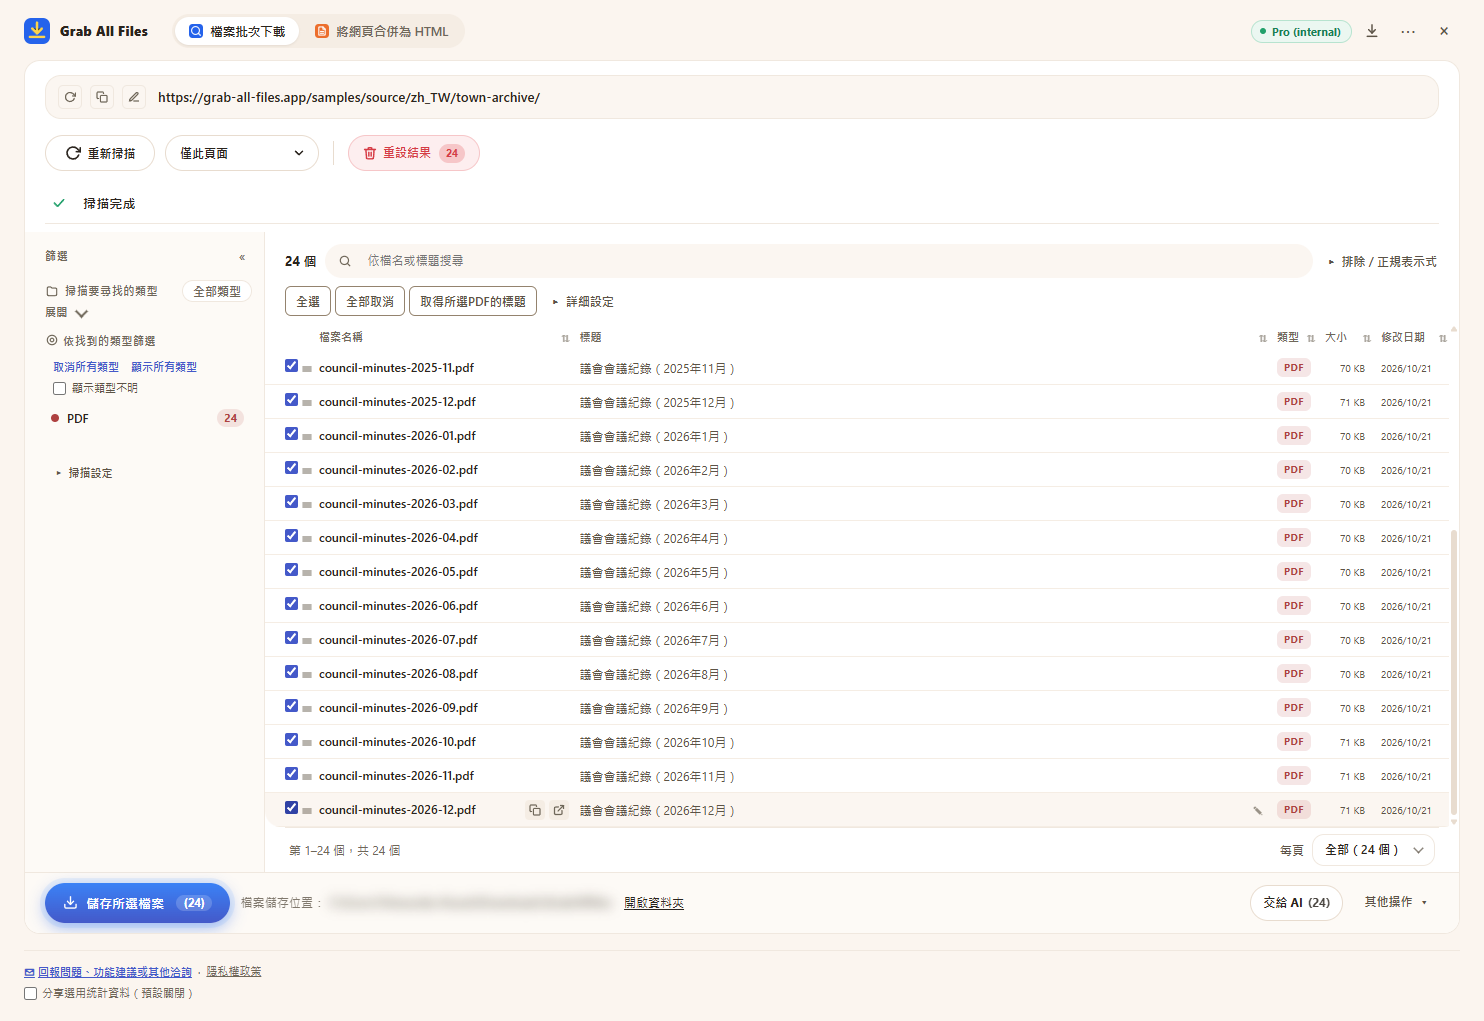
Task: Click the sort icon after 修改日期
Action: click(x=1443, y=338)
